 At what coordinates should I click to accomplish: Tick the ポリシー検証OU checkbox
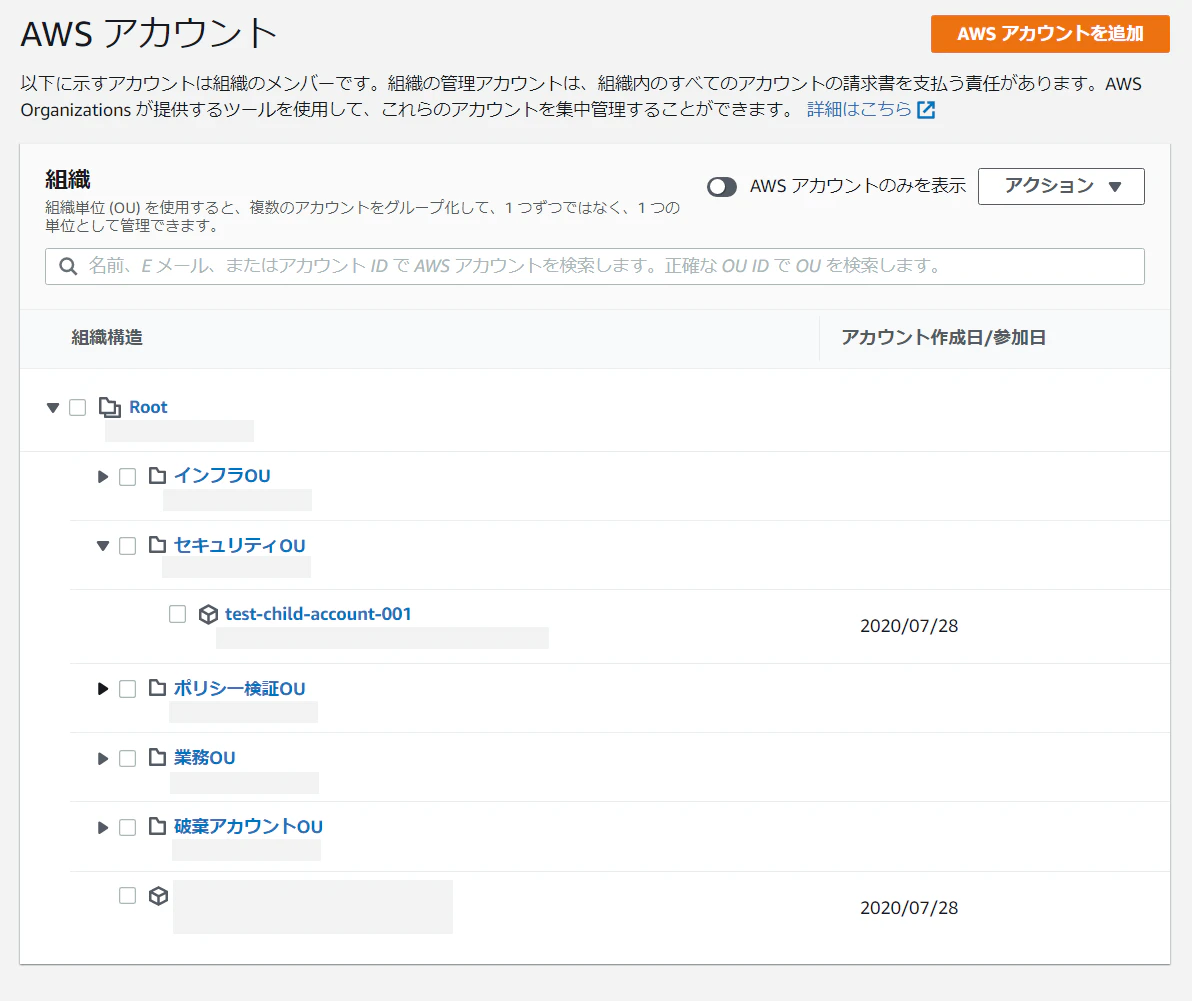click(x=128, y=689)
